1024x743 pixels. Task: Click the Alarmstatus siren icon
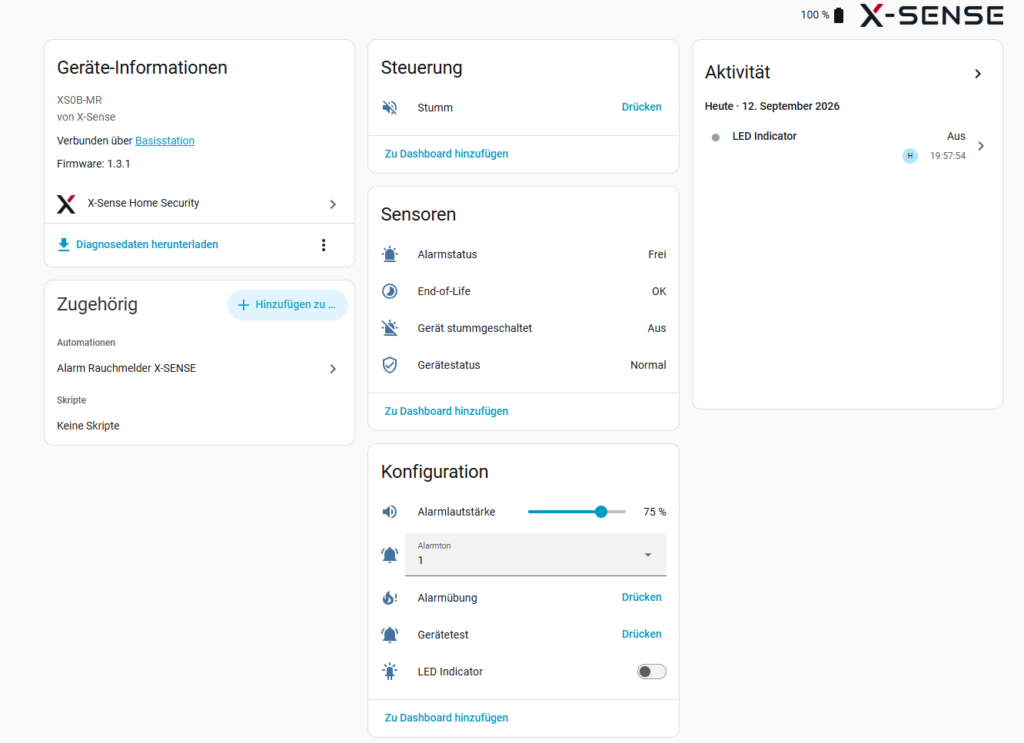point(390,254)
